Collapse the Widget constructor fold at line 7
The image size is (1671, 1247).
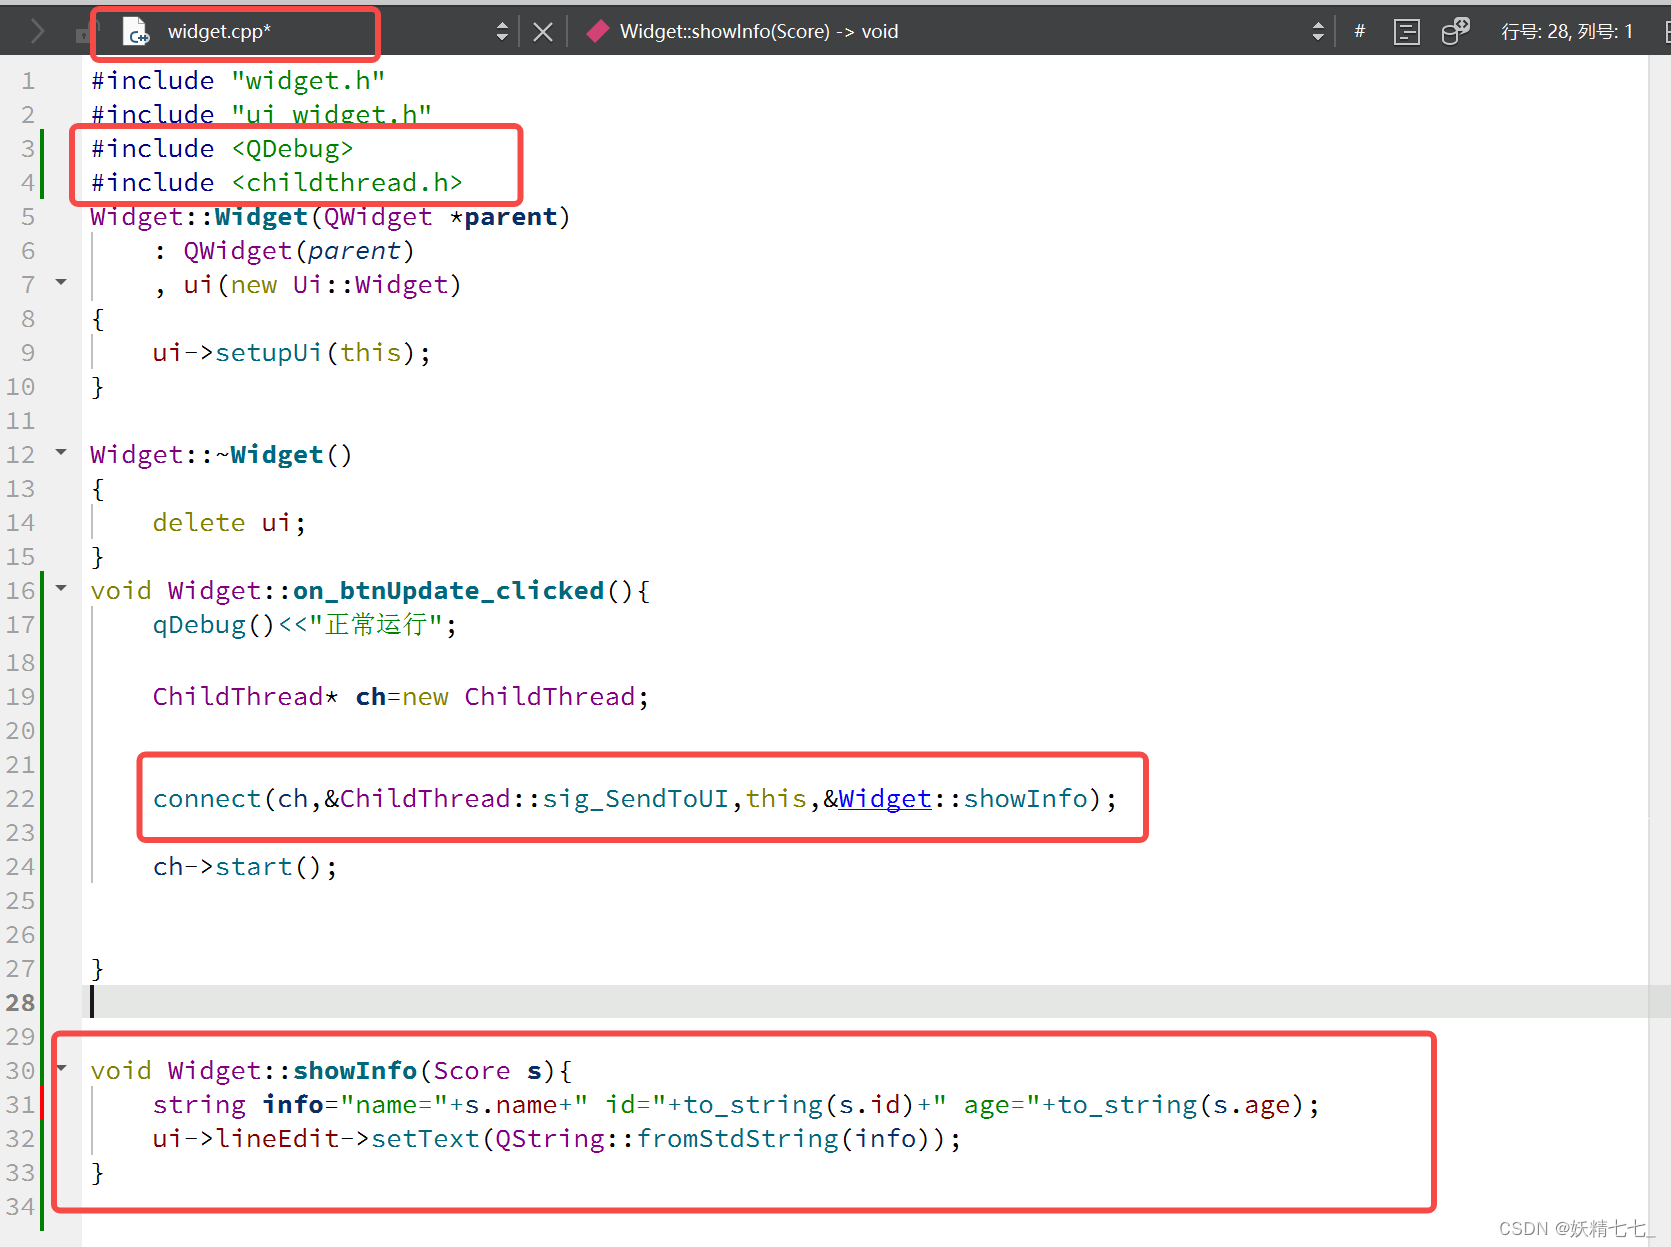pyautogui.click(x=61, y=283)
